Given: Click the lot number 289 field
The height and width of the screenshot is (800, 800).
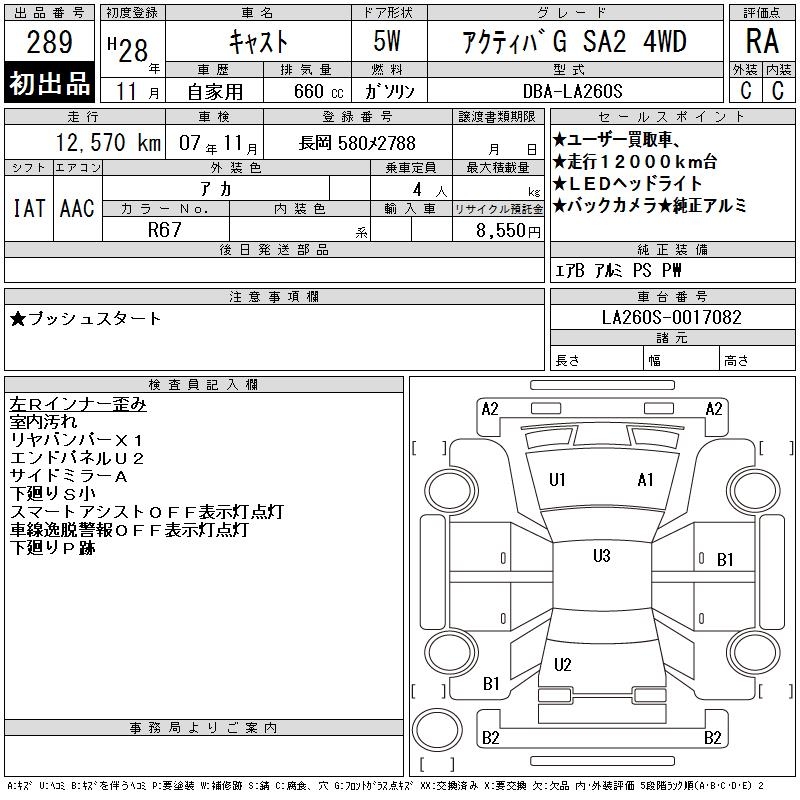Looking at the screenshot, I should (x=49, y=42).
